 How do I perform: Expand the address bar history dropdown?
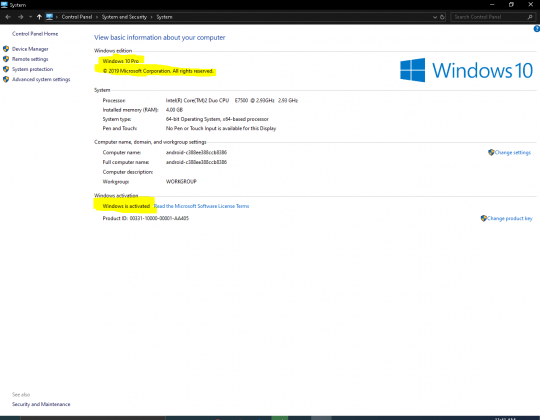pyautogui.click(x=435, y=17)
